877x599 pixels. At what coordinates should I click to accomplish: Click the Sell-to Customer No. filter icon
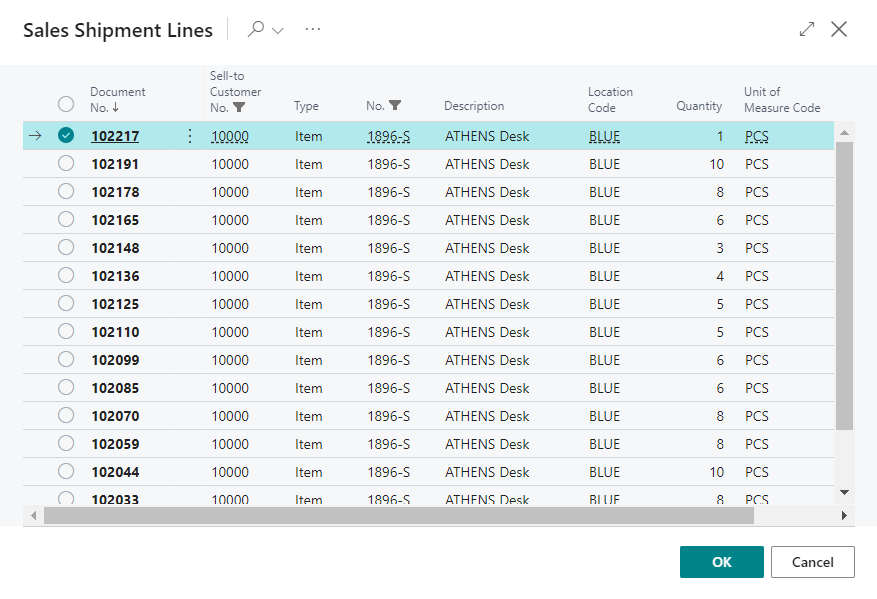point(239,108)
